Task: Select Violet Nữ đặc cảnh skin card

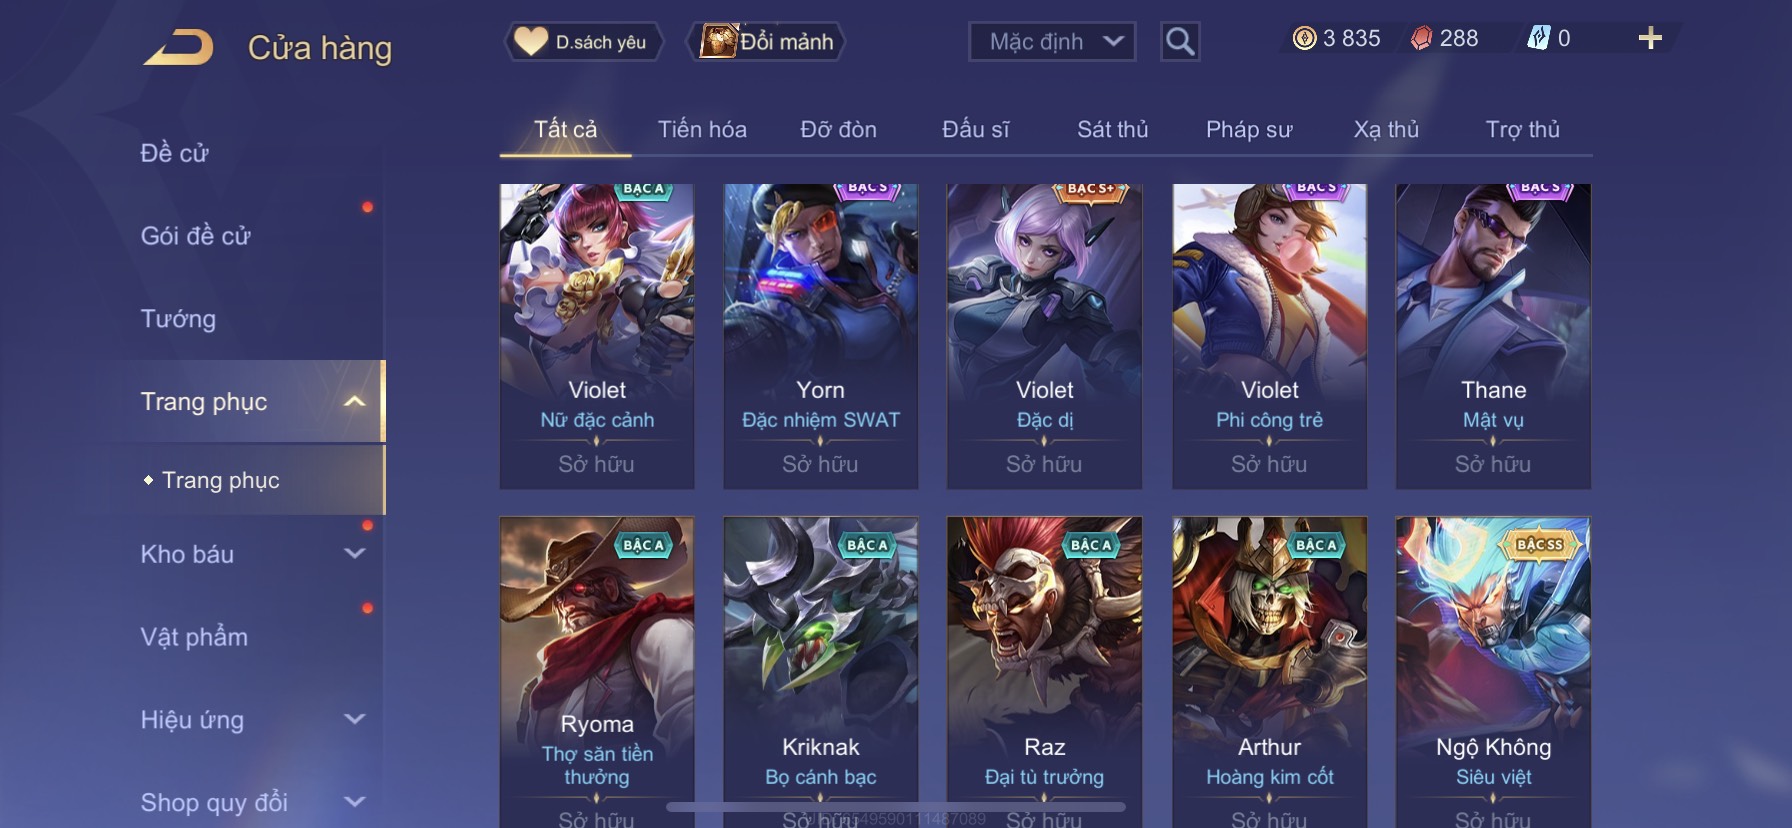Action: [x=597, y=336]
